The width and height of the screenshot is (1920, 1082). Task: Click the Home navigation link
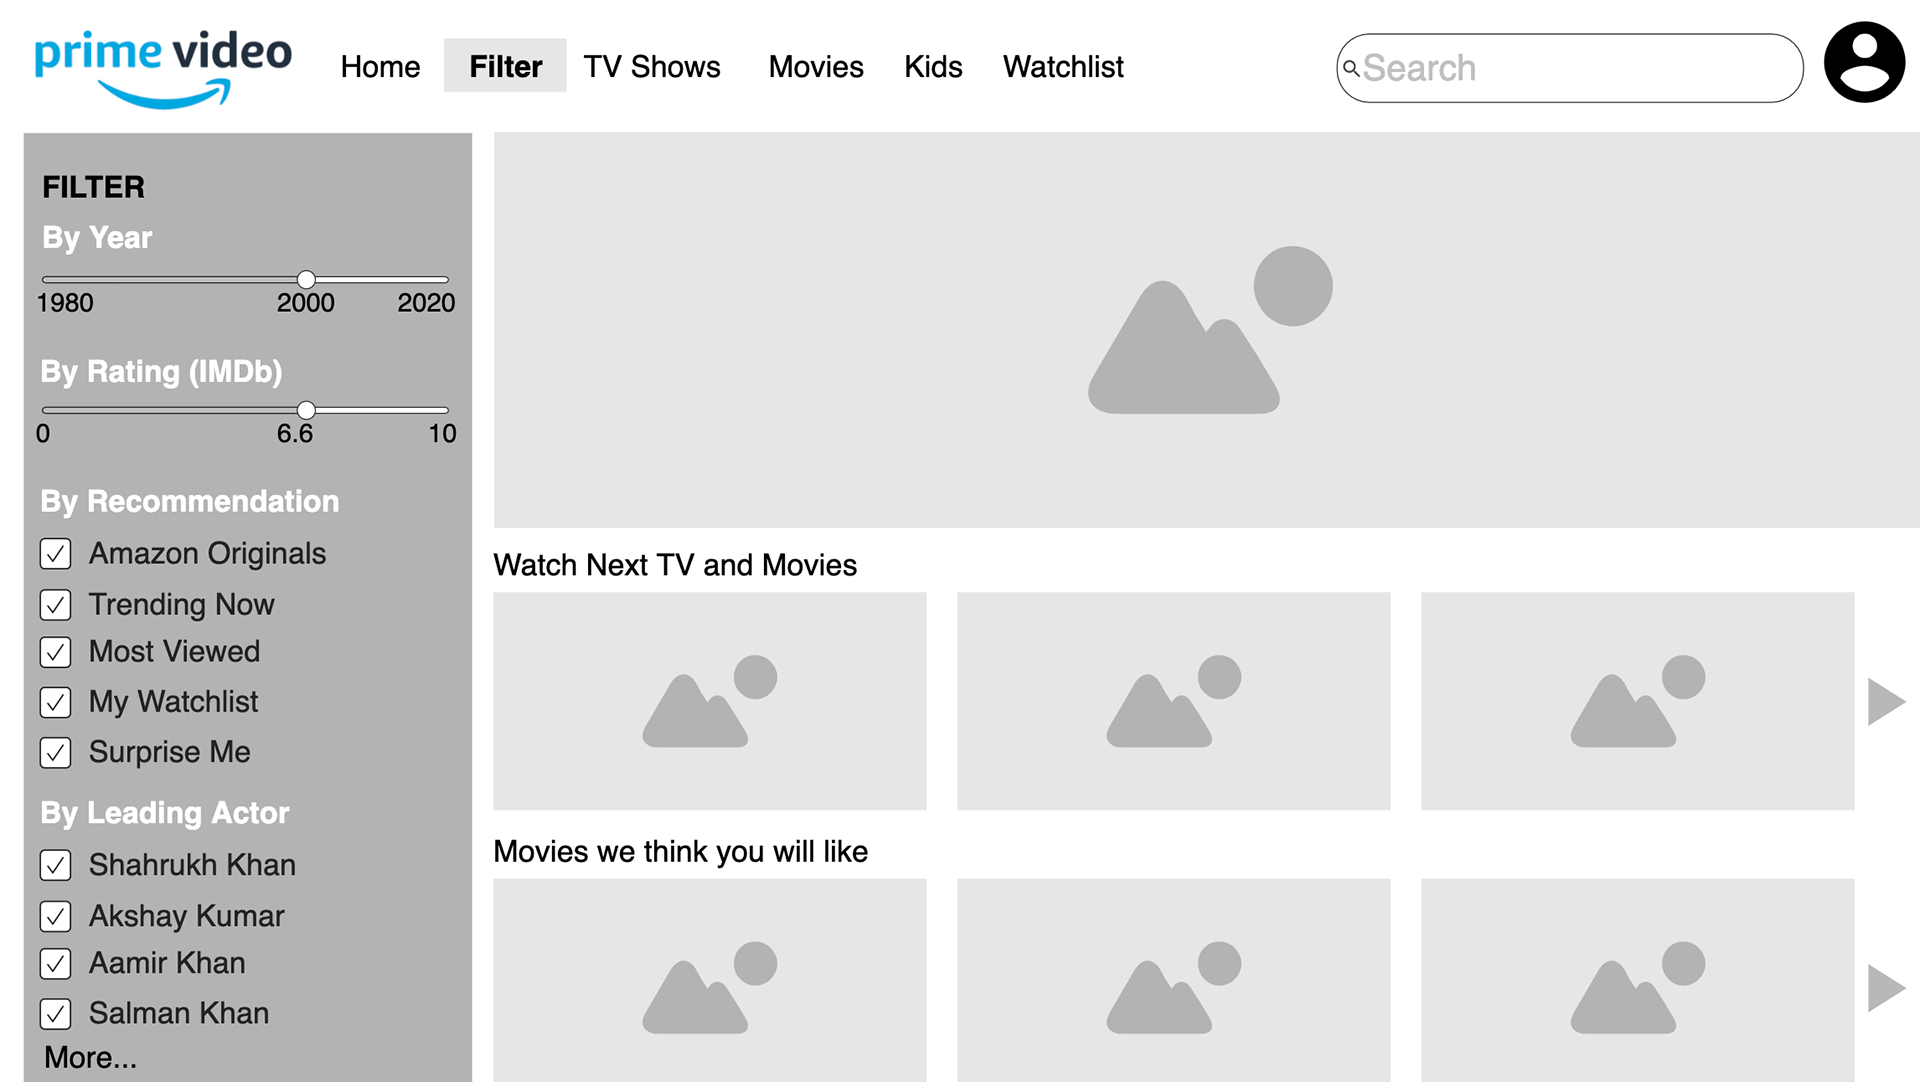(x=380, y=67)
